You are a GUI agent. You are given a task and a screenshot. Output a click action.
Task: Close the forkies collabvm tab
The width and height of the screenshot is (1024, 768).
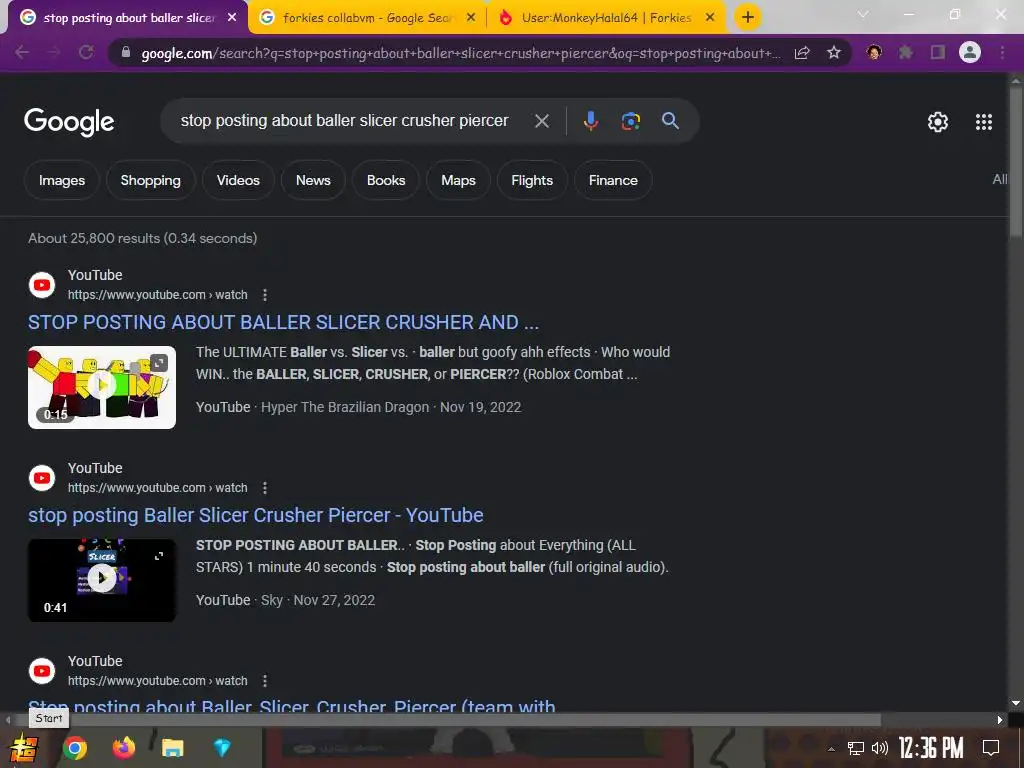471,18
